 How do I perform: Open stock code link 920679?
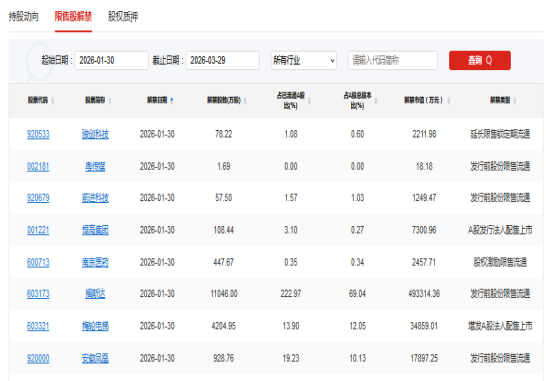[38, 198]
